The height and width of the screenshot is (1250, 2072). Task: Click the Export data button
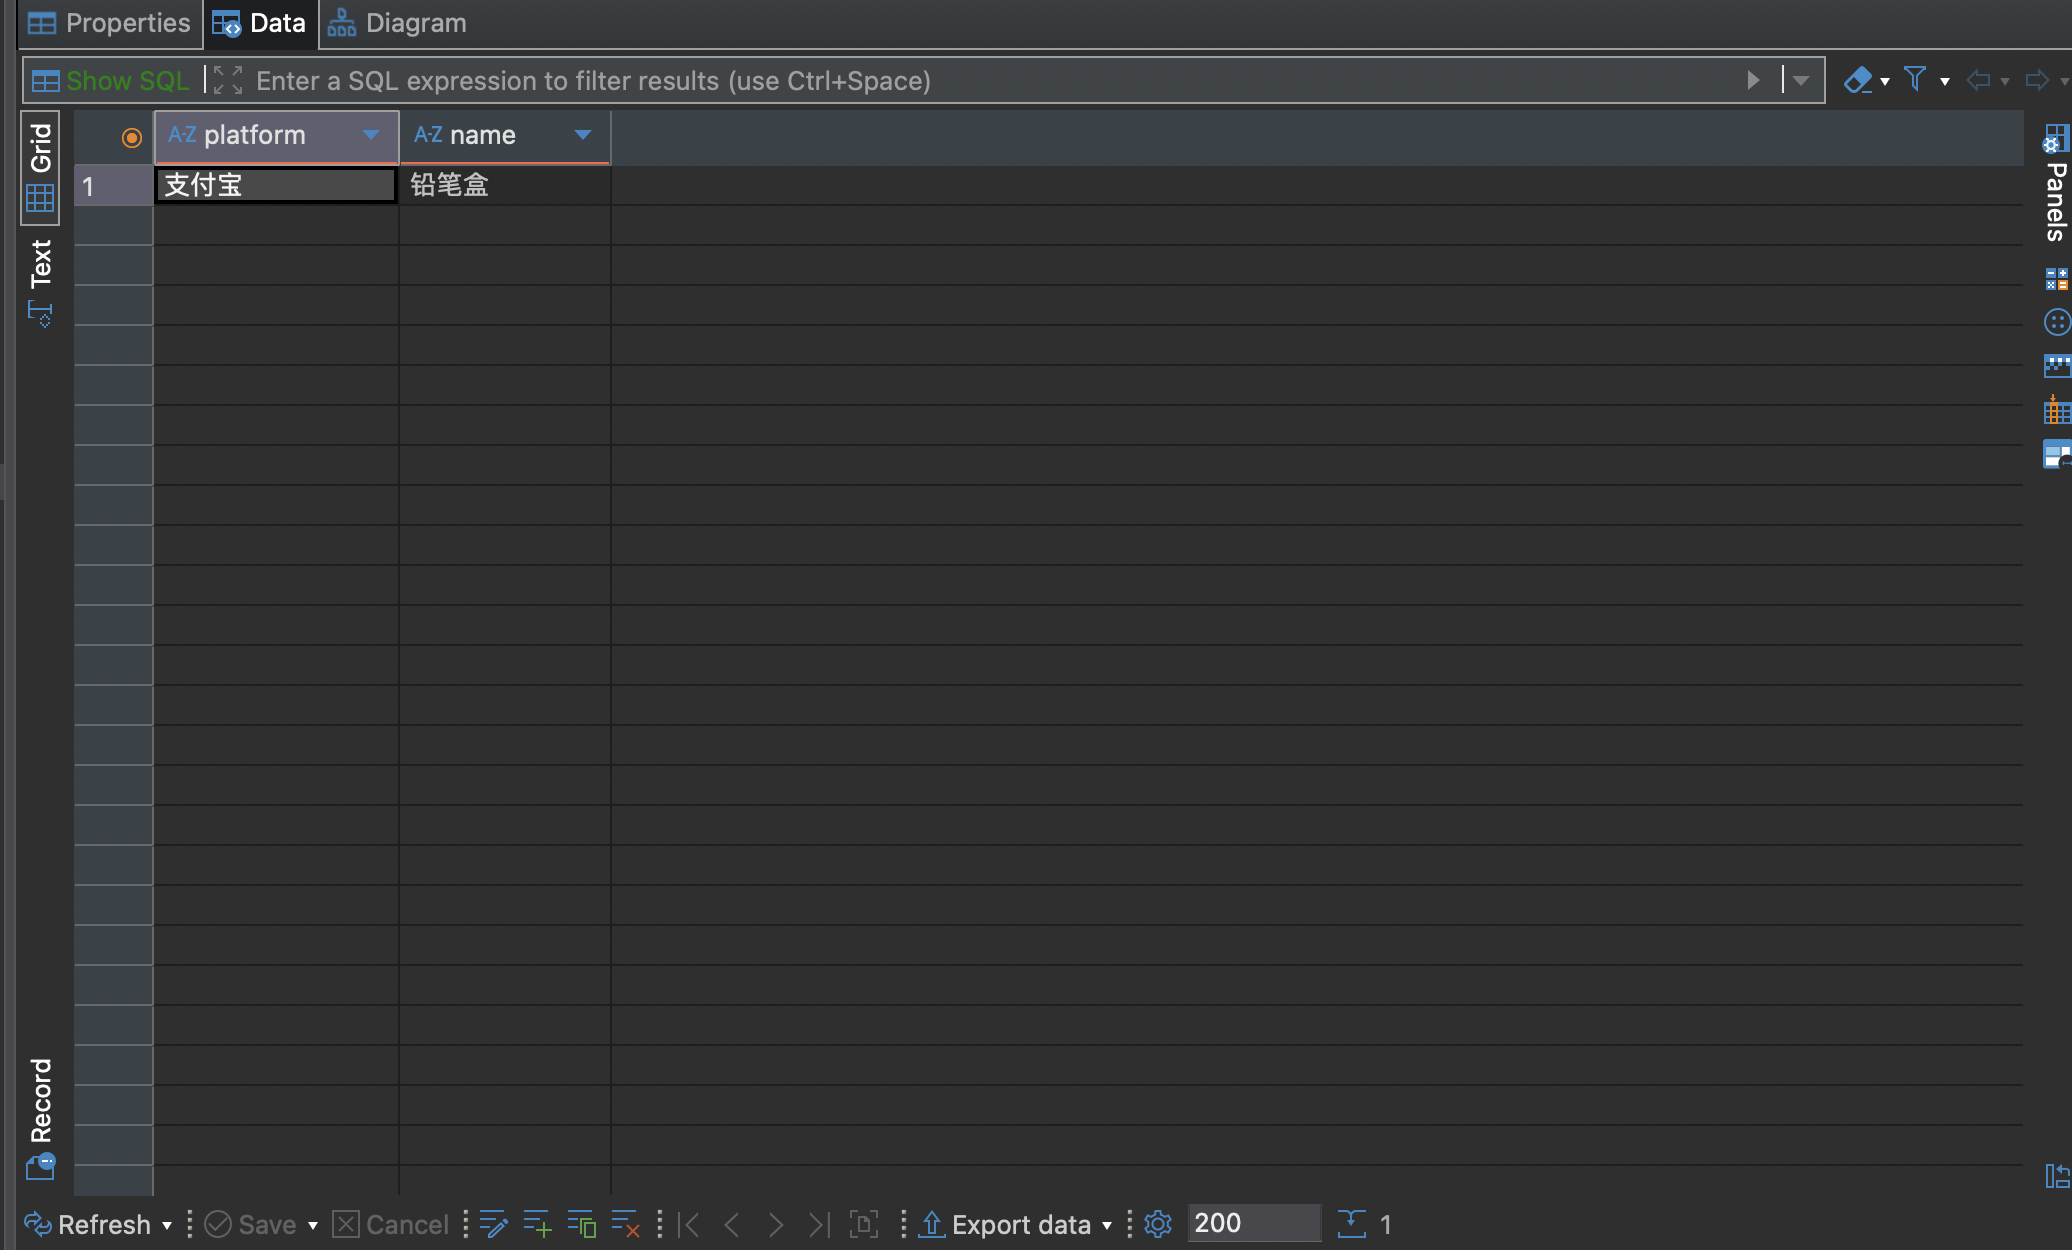pyautogui.click(x=1006, y=1224)
